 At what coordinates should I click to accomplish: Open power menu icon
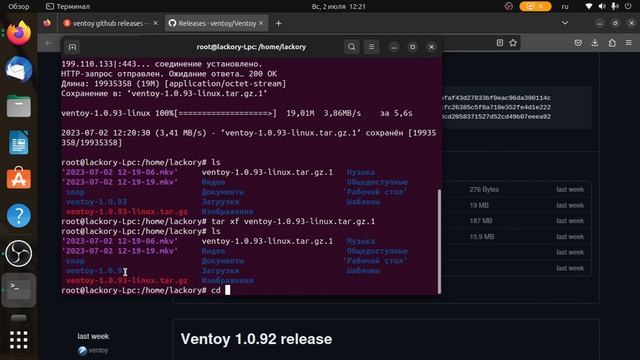click(628, 6)
